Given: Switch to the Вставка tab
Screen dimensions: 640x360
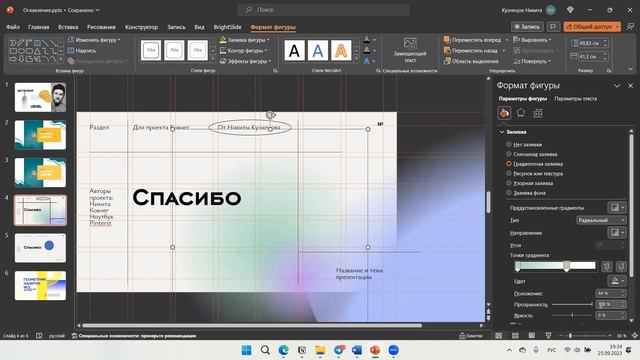Looking at the screenshot, I should tap(68, 27).
